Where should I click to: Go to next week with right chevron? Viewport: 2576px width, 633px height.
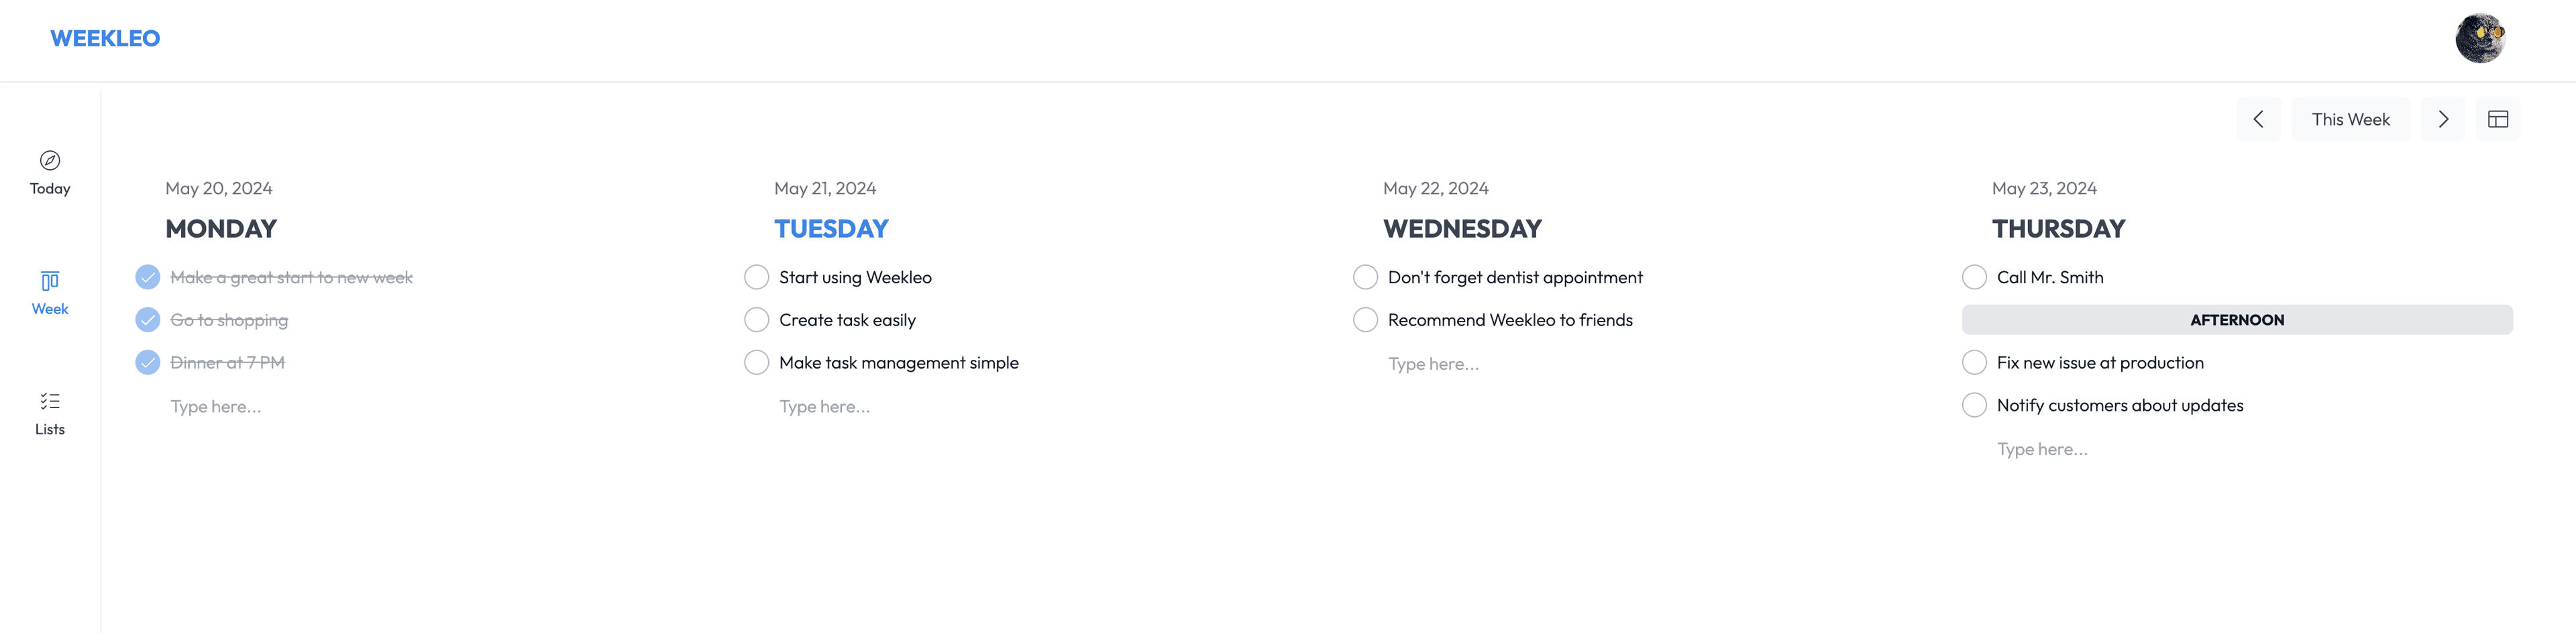[x=2443, y=119]
